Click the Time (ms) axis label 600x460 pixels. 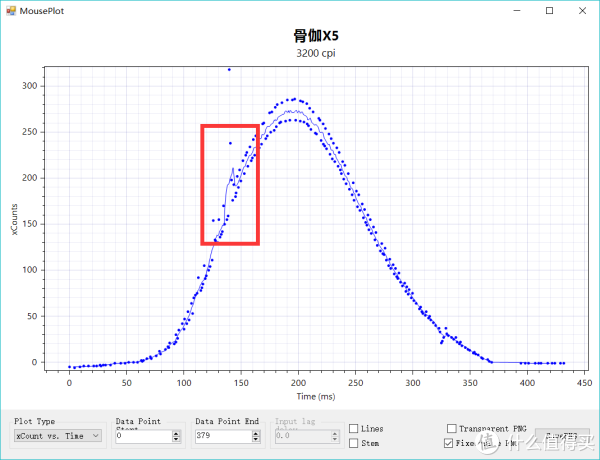[x=316, y=396]
